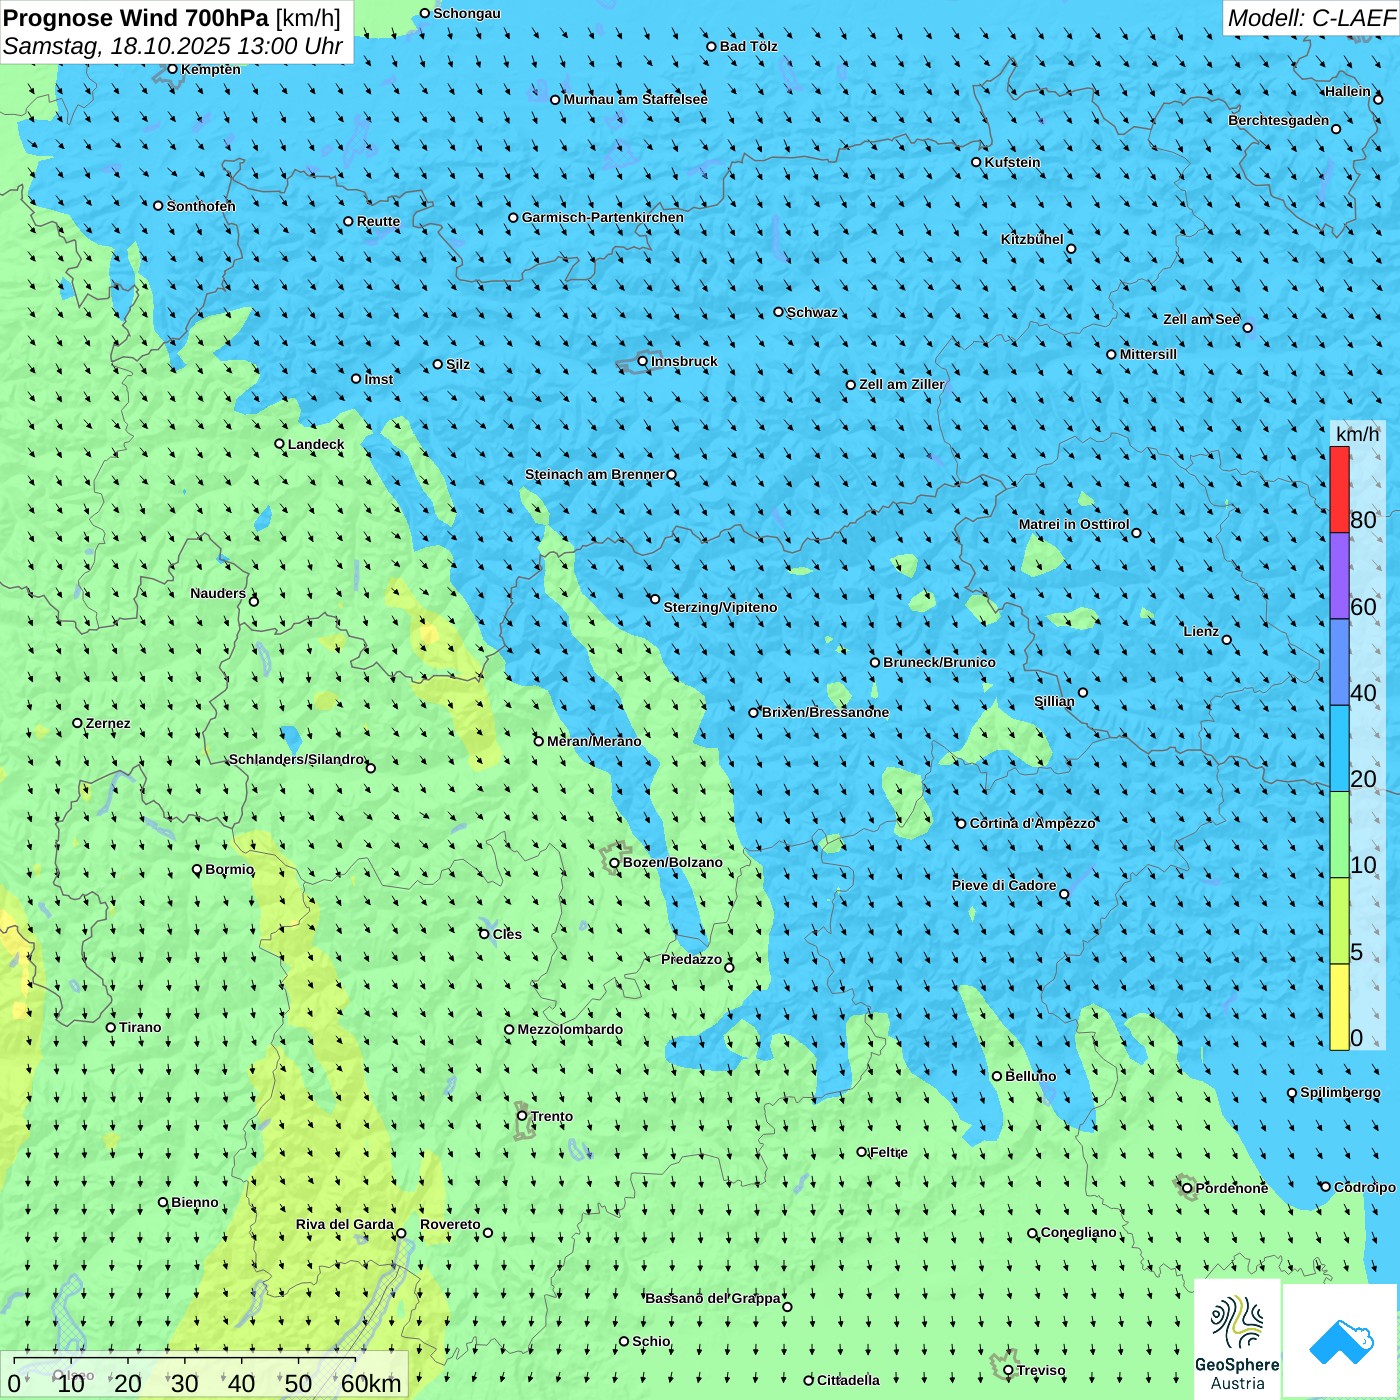Click the Murnau am Staffelsee label
The height and width of the screenshot is (1400, 1400).
coord(635,99)
